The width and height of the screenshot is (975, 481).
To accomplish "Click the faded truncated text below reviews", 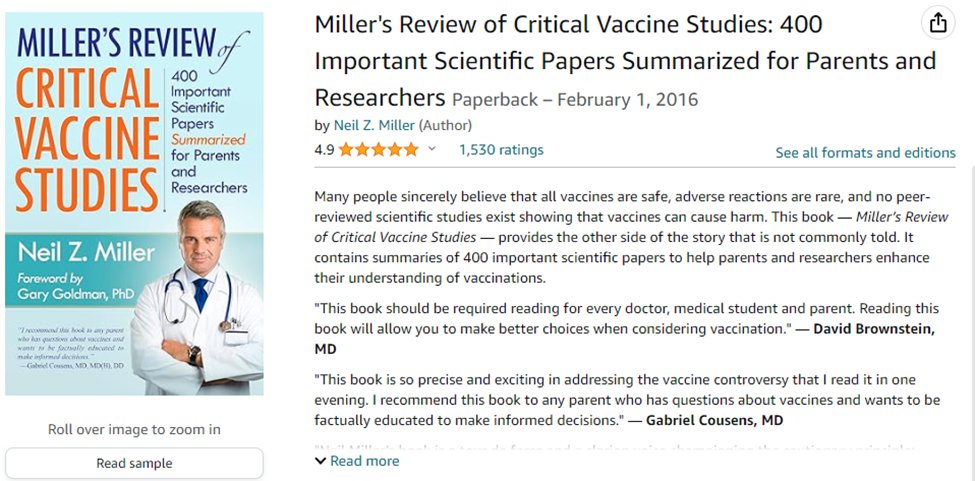I will coord(627,446).
